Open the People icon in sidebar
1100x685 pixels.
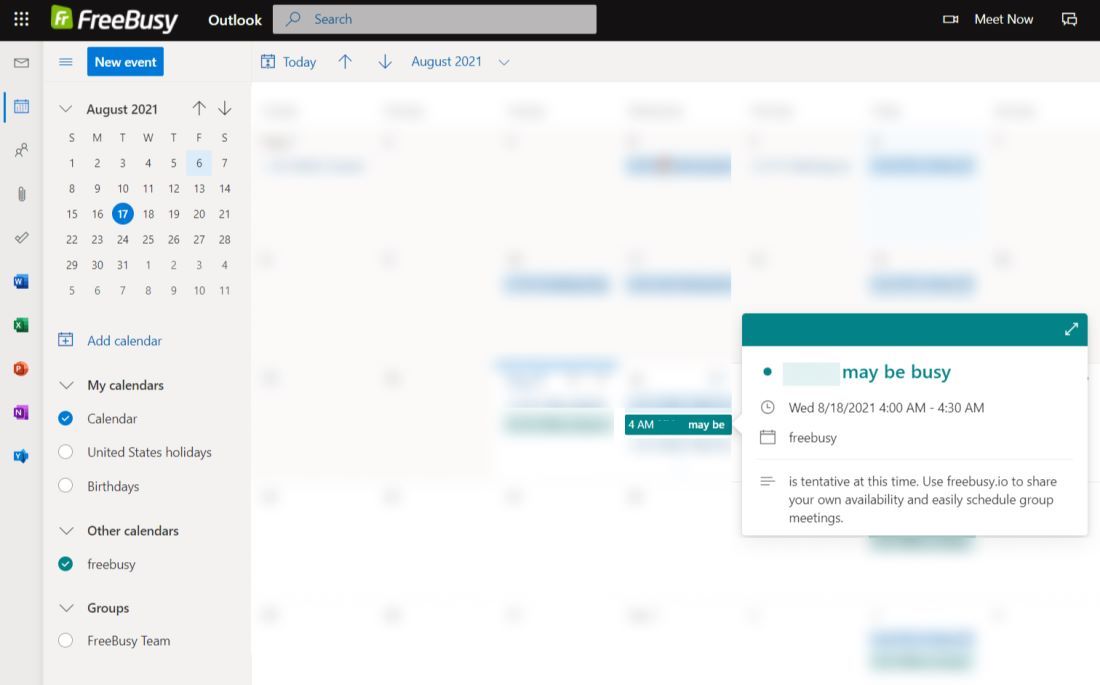coord(21,150)
